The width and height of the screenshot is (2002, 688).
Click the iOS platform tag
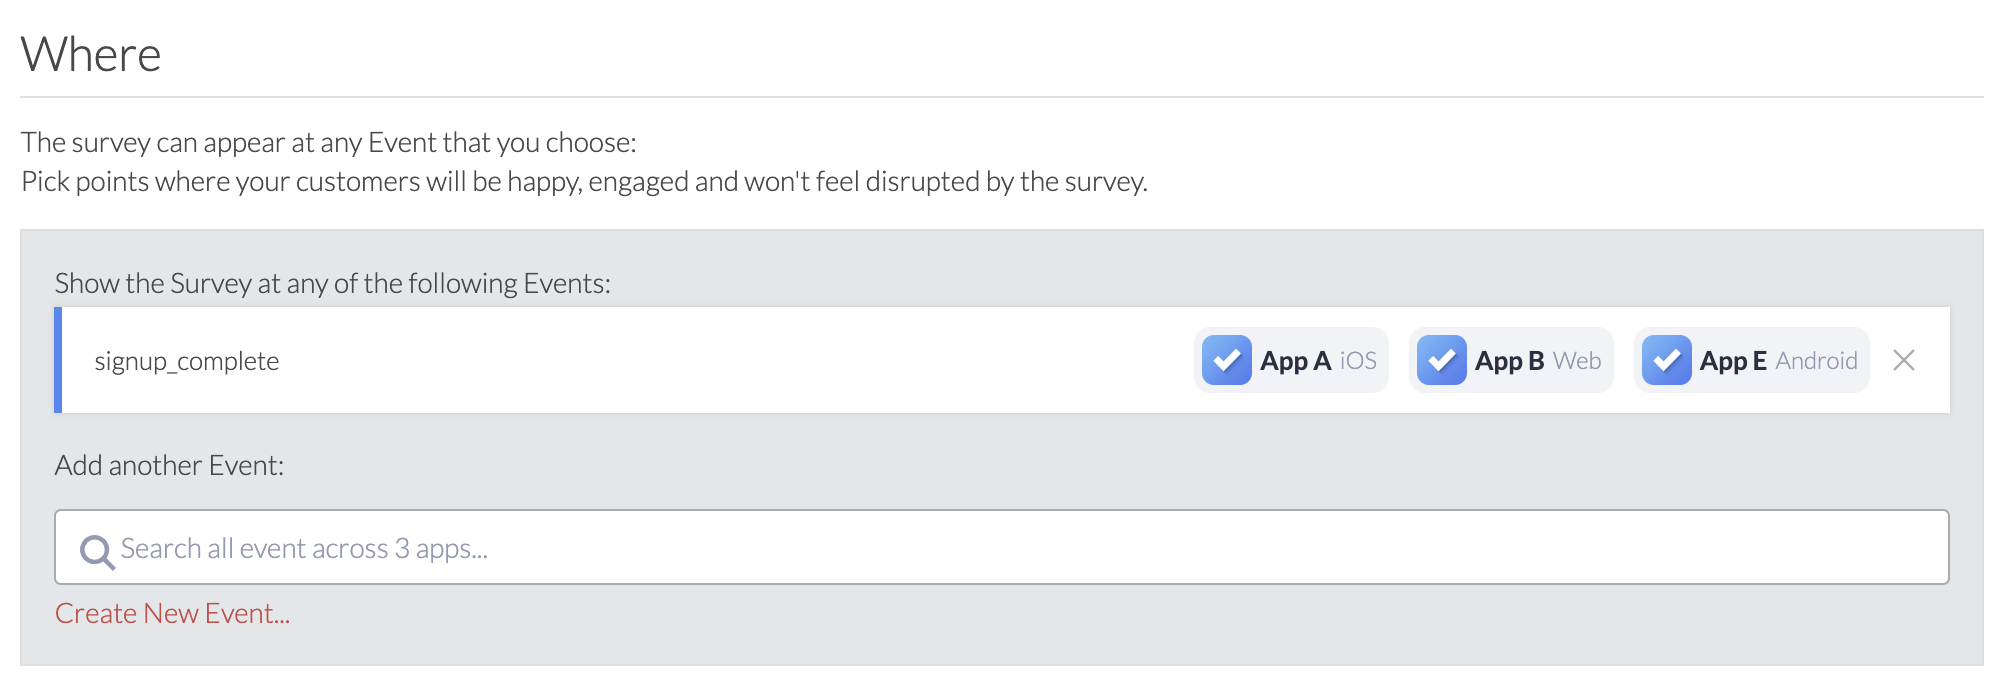(x=1358, y=361)
